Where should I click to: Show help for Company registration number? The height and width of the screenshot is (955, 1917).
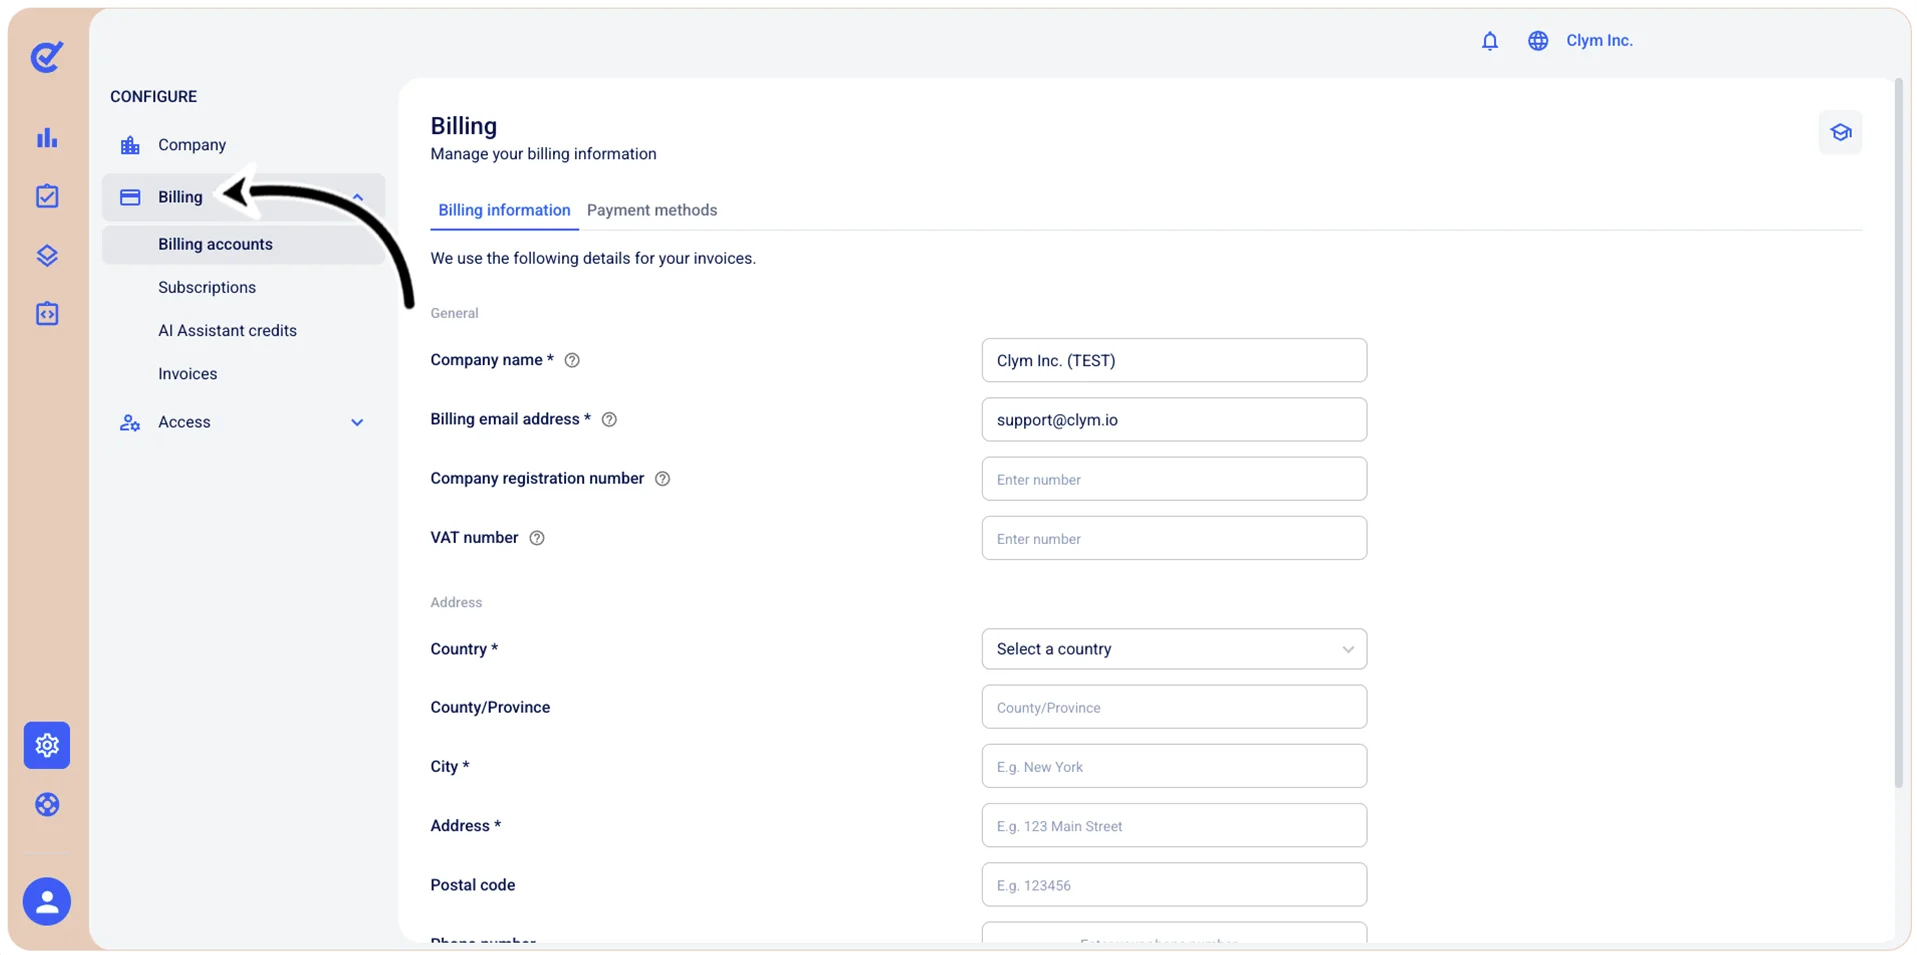(x=662, y=478)
